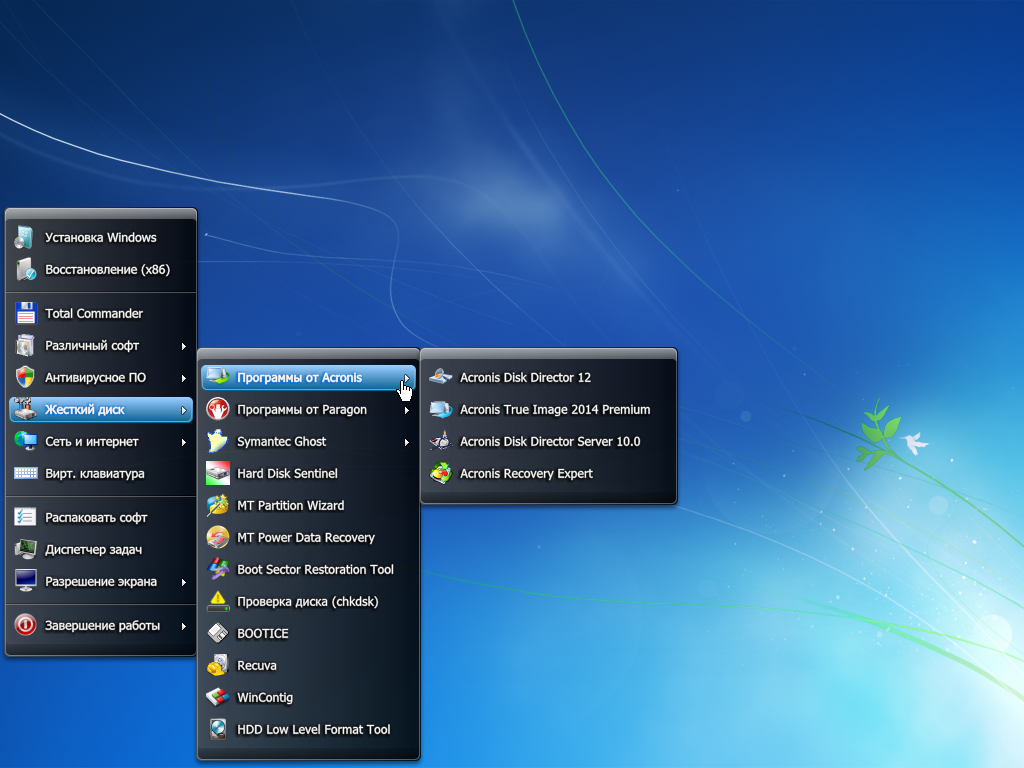The image size is (1024, 768).
Task: Click the WinContig icon
Action: [x=217, y=697]
